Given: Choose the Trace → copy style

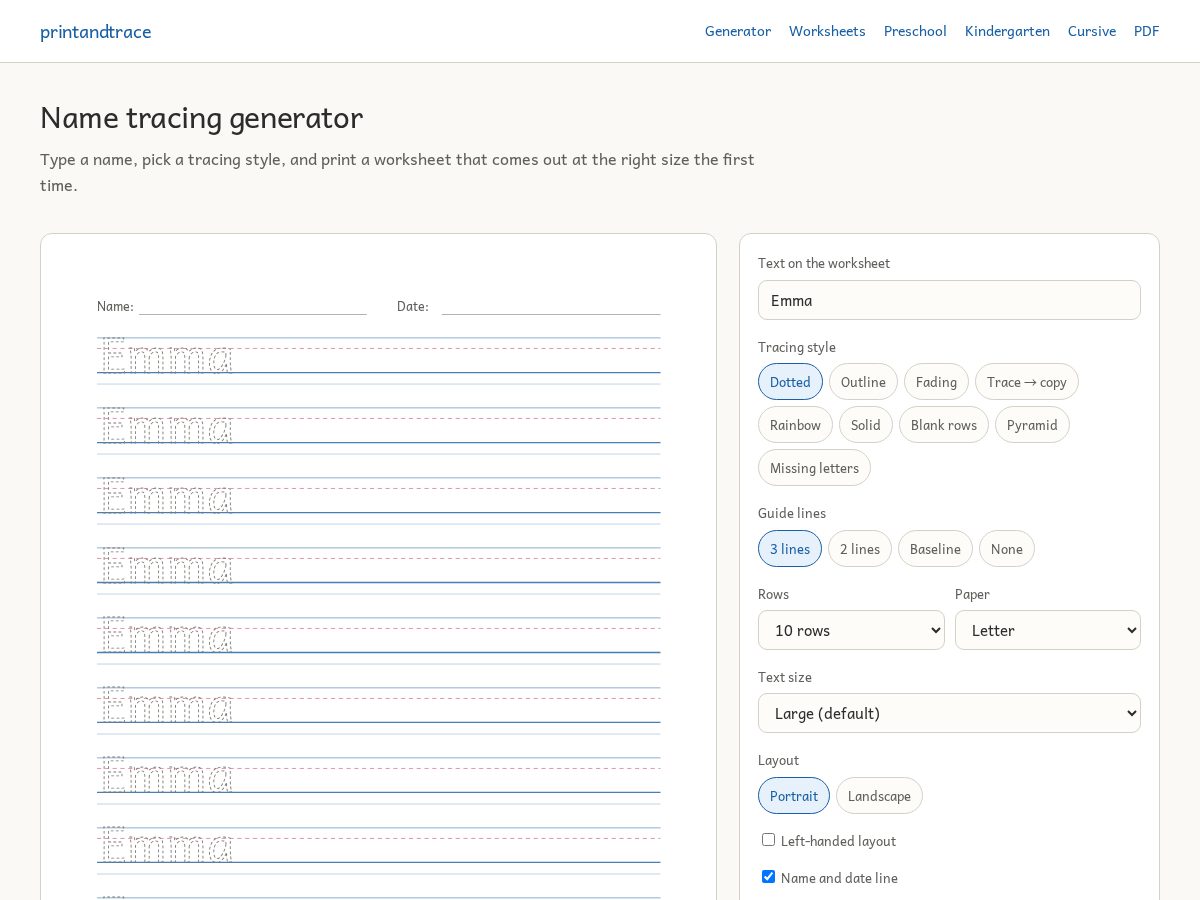Looking at the screenshot, I should coord(1027,382).
